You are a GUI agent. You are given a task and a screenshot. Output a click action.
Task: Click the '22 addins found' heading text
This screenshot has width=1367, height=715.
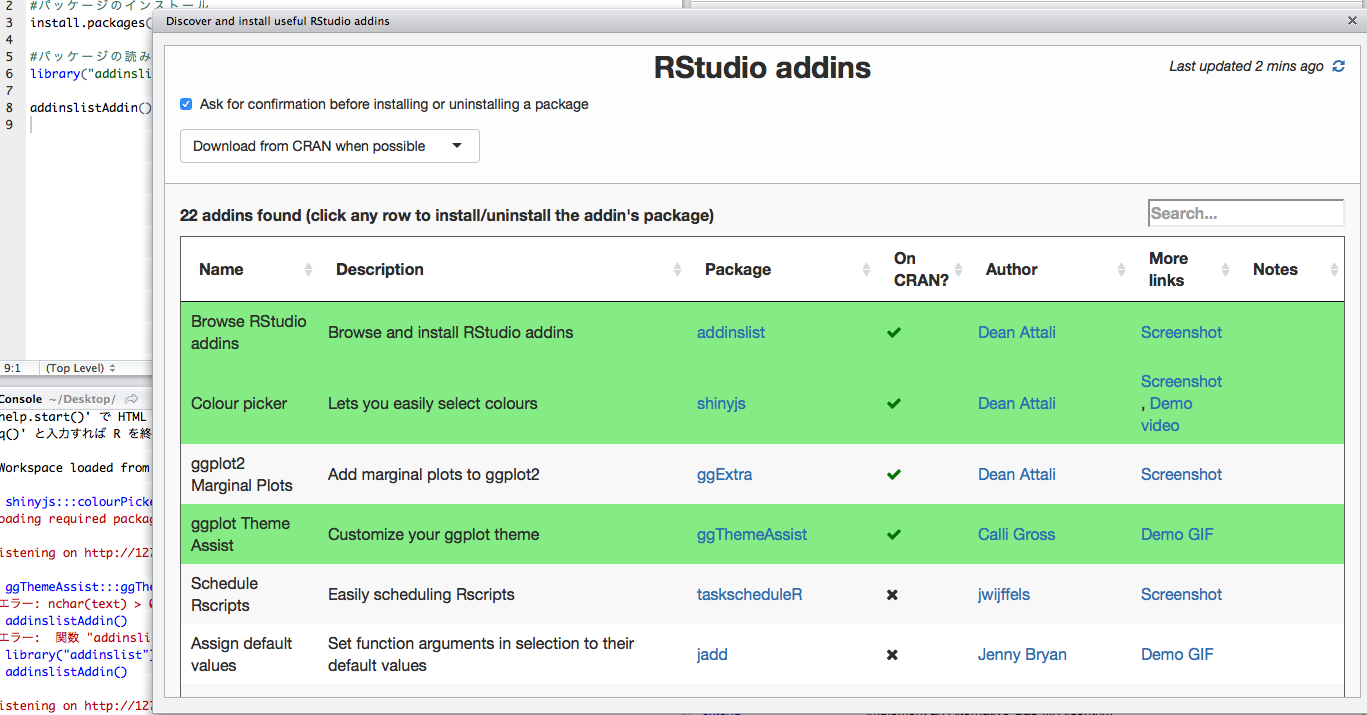447,215
